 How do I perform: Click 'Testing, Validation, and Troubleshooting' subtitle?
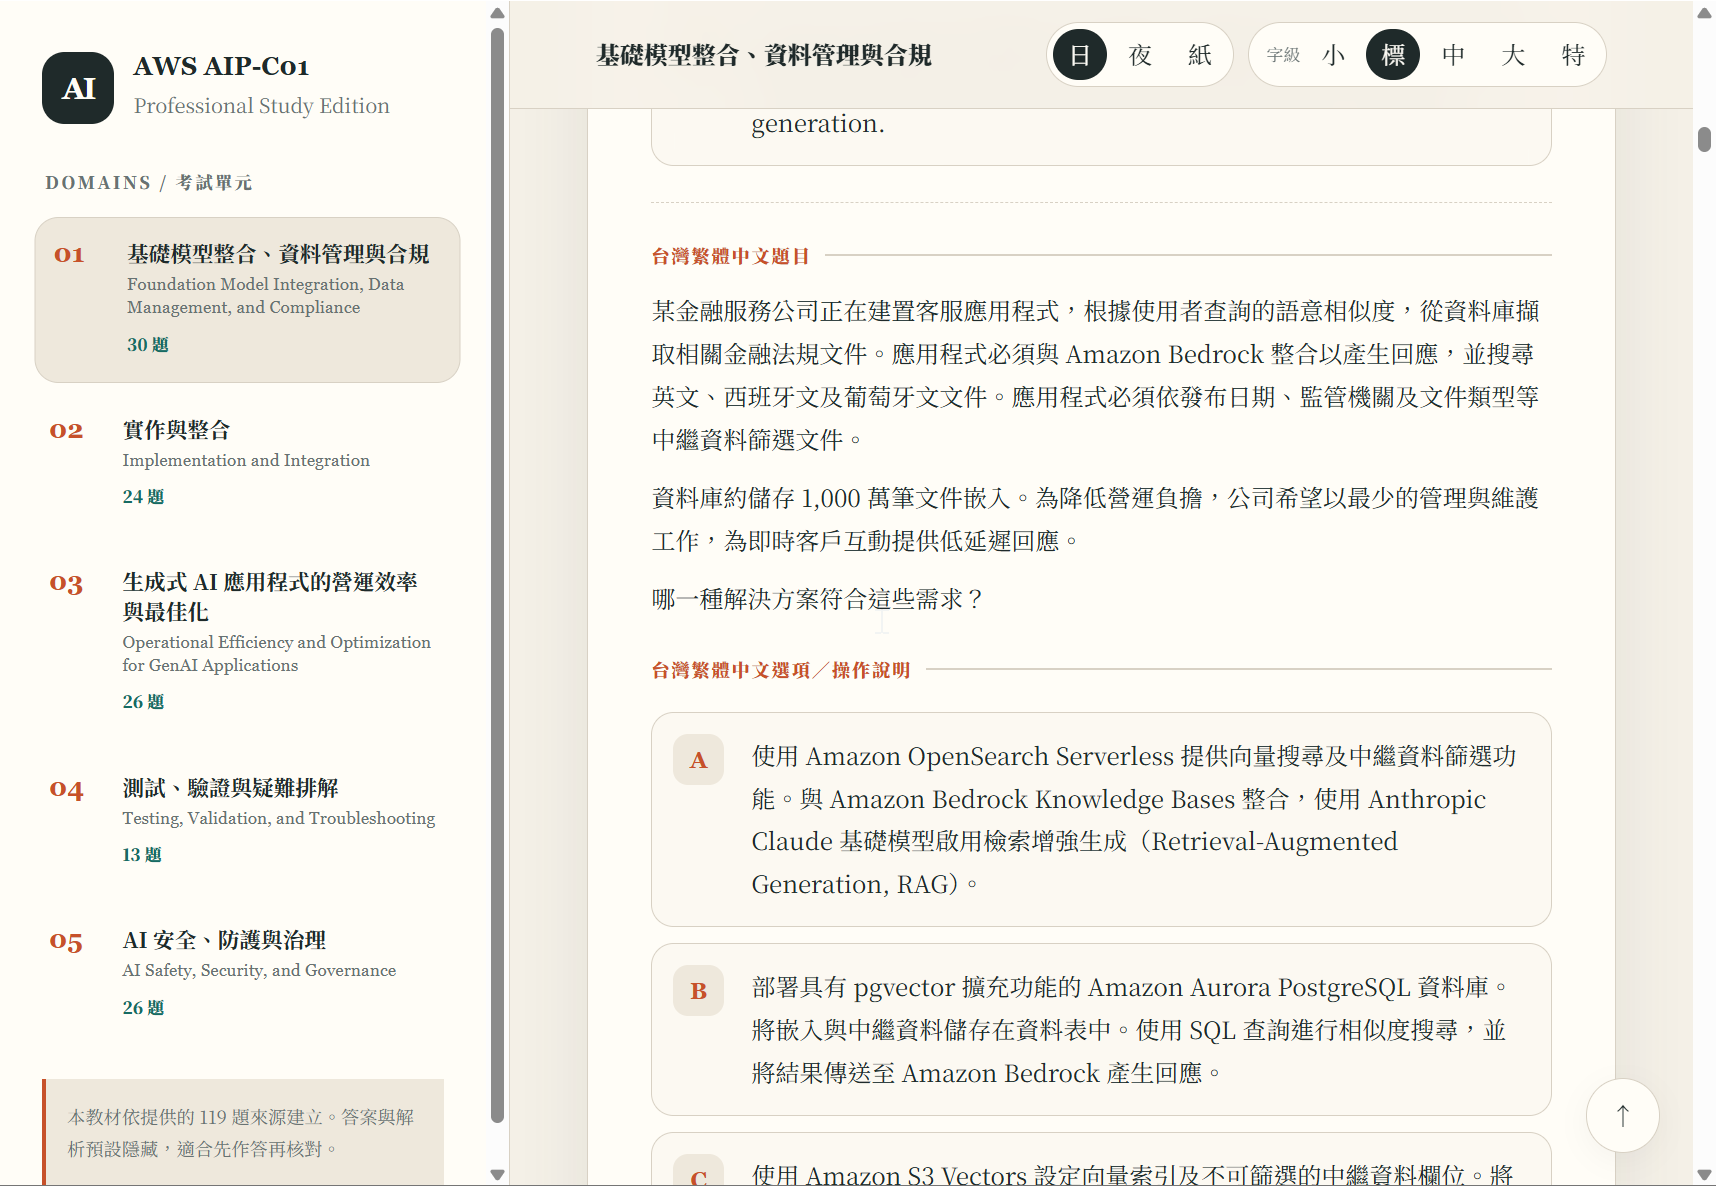[279, 818]
